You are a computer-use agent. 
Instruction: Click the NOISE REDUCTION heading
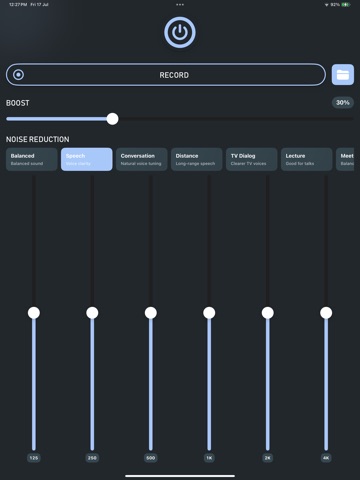pyautogui.click(x=38, y=139)
